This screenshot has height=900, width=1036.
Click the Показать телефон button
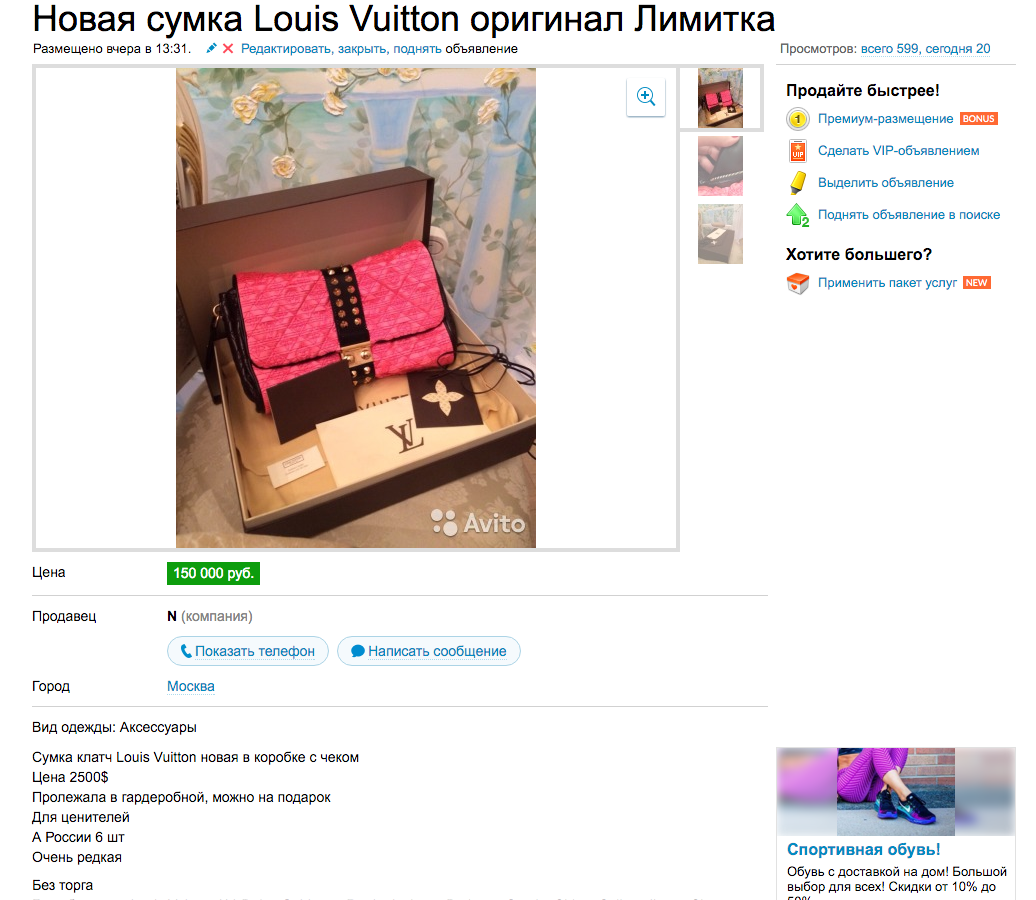tap(248, 651)
